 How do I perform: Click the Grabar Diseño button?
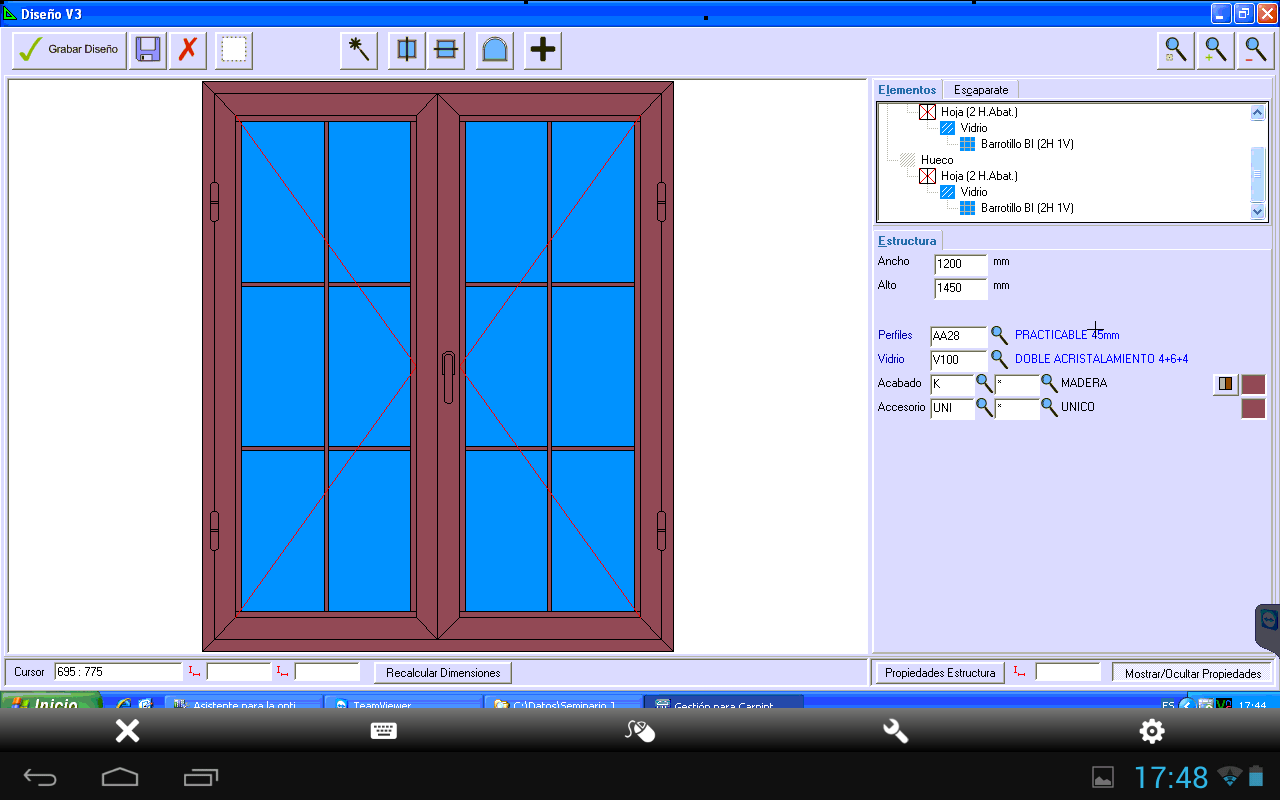click(x=69, y=50)
